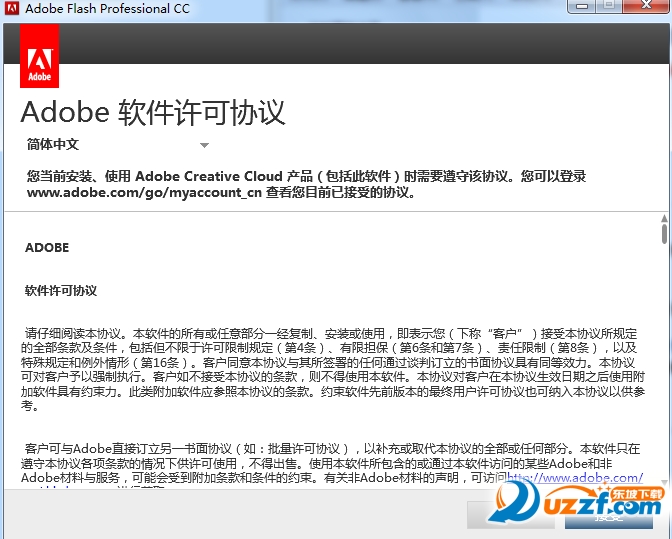672x539 pixels.
Task: Click the 'Adobe 软件许可协议' heading
Action: coord(153,113)
